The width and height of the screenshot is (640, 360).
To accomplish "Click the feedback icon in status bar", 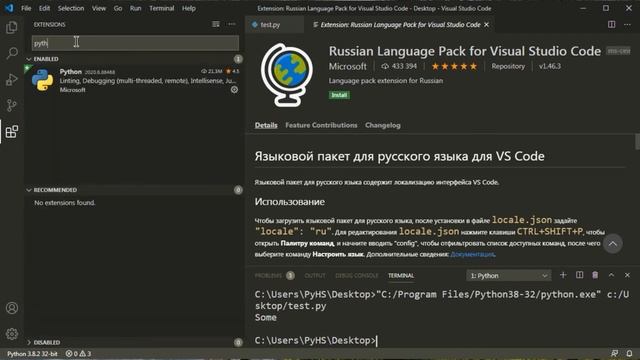I will pos(614,353).
